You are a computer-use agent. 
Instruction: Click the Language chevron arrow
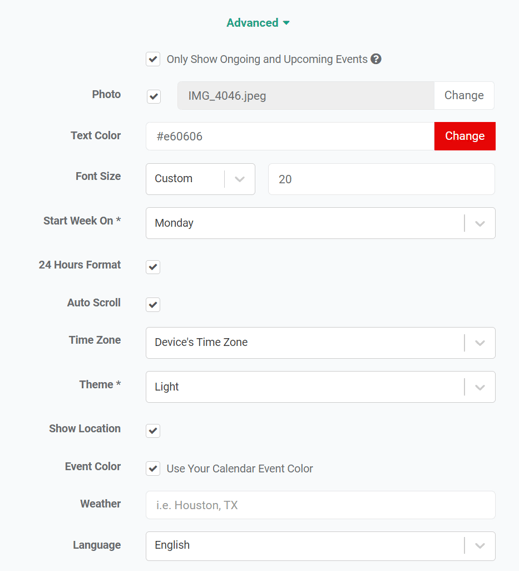[480, 546]
